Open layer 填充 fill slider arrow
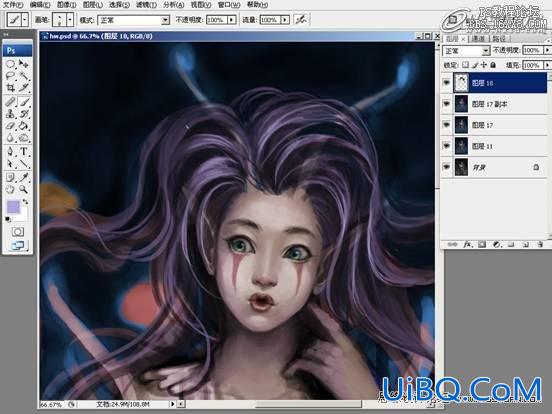This screenshot has width=552, height=414. (547, 65)
